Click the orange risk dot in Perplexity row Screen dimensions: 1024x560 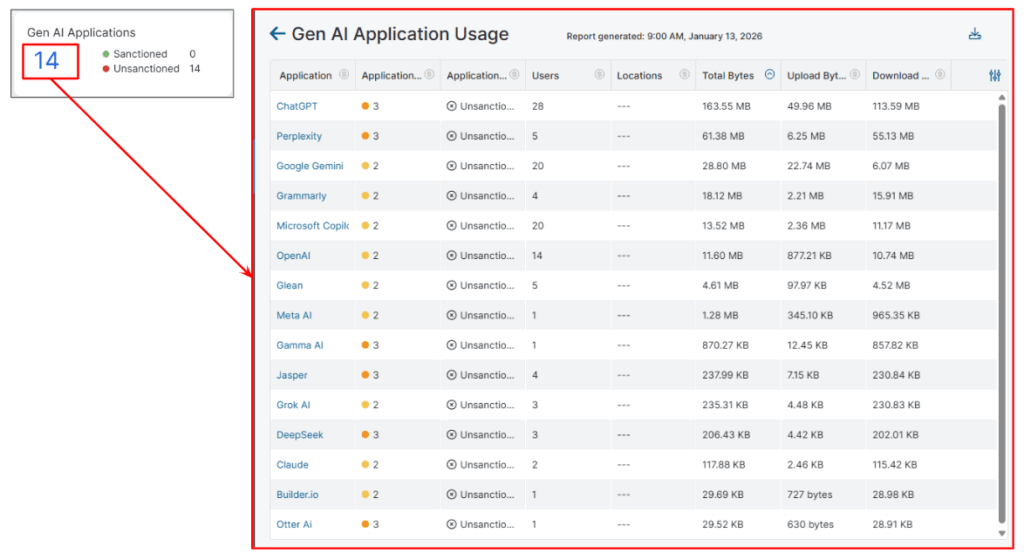365,136
